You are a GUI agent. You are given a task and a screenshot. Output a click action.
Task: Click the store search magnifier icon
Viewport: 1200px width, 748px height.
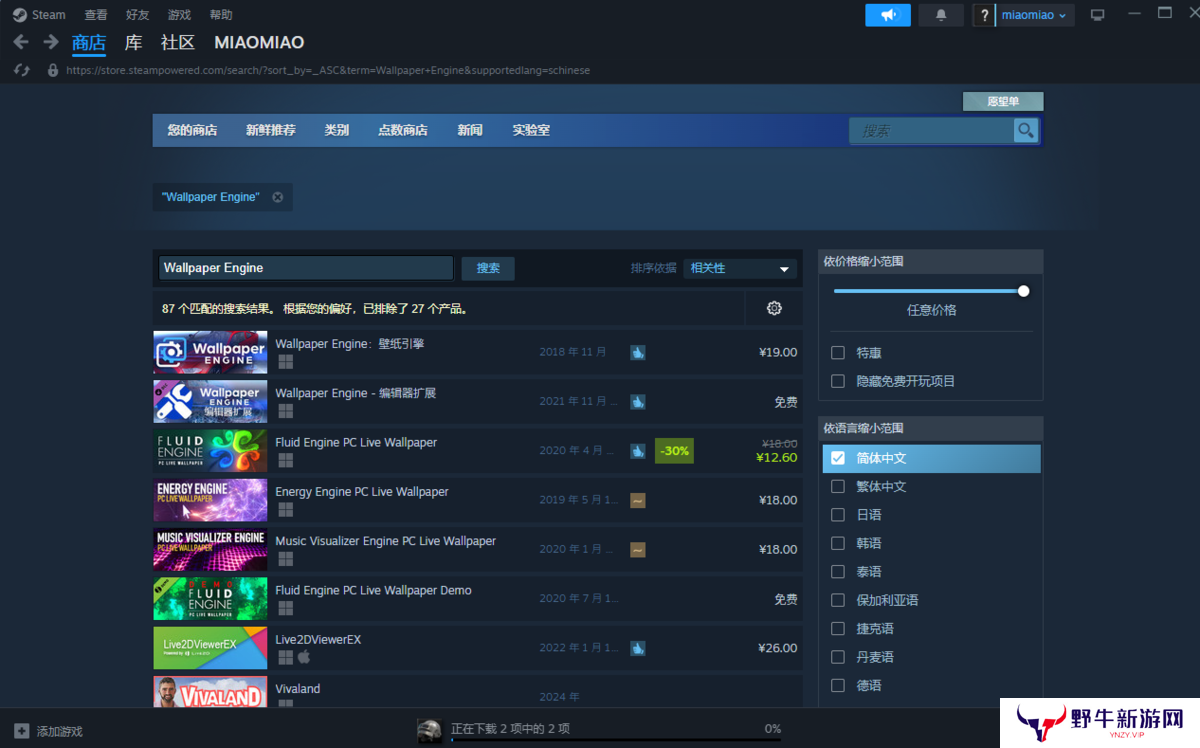click(x=1025, y=131)
